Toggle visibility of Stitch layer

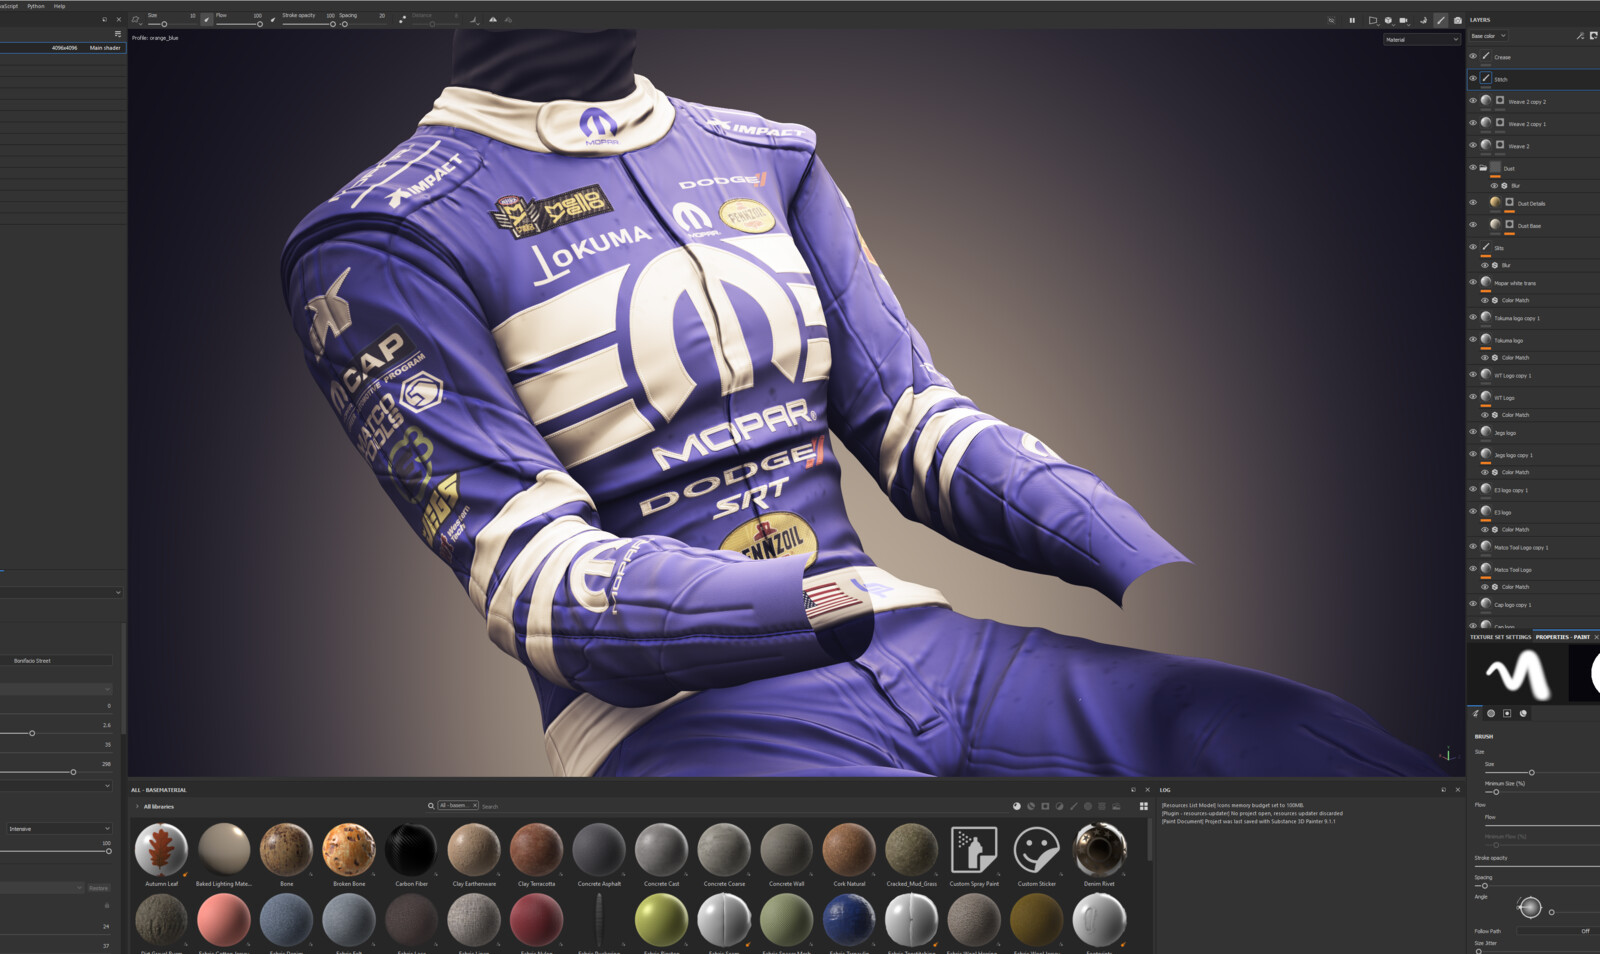coord(1473,78)
